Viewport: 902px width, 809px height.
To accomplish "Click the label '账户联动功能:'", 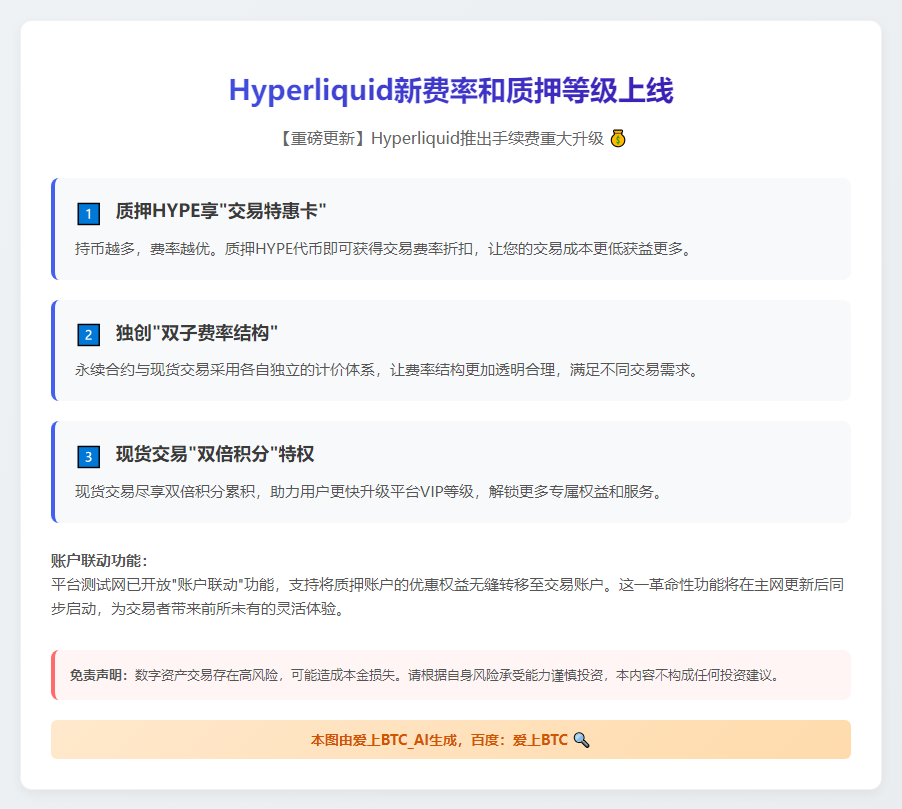I will pyautogui.click(x=100, y=560).
